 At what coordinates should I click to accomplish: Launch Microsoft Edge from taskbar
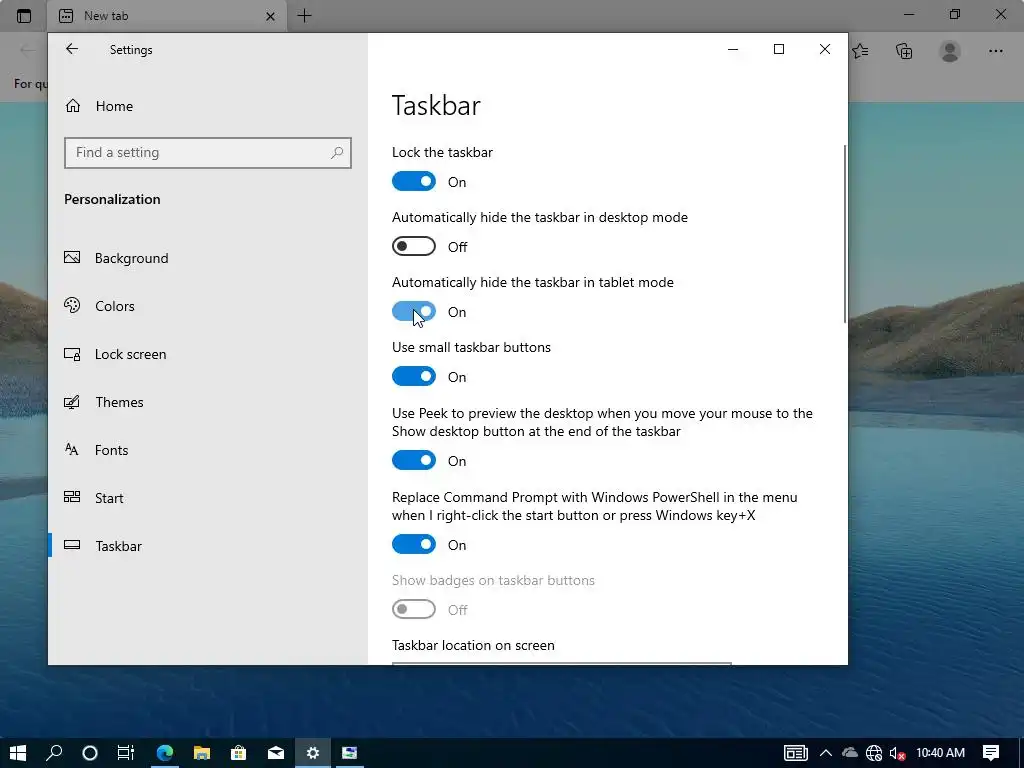165,753
